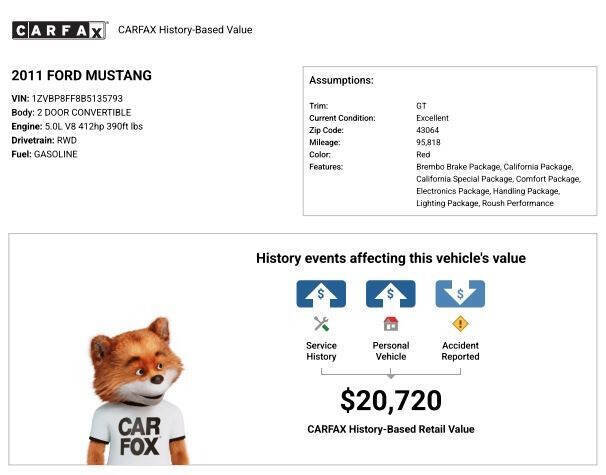Click the wrench and screwdriver service icon
This screenshot has width=606, height=475.
321,324
